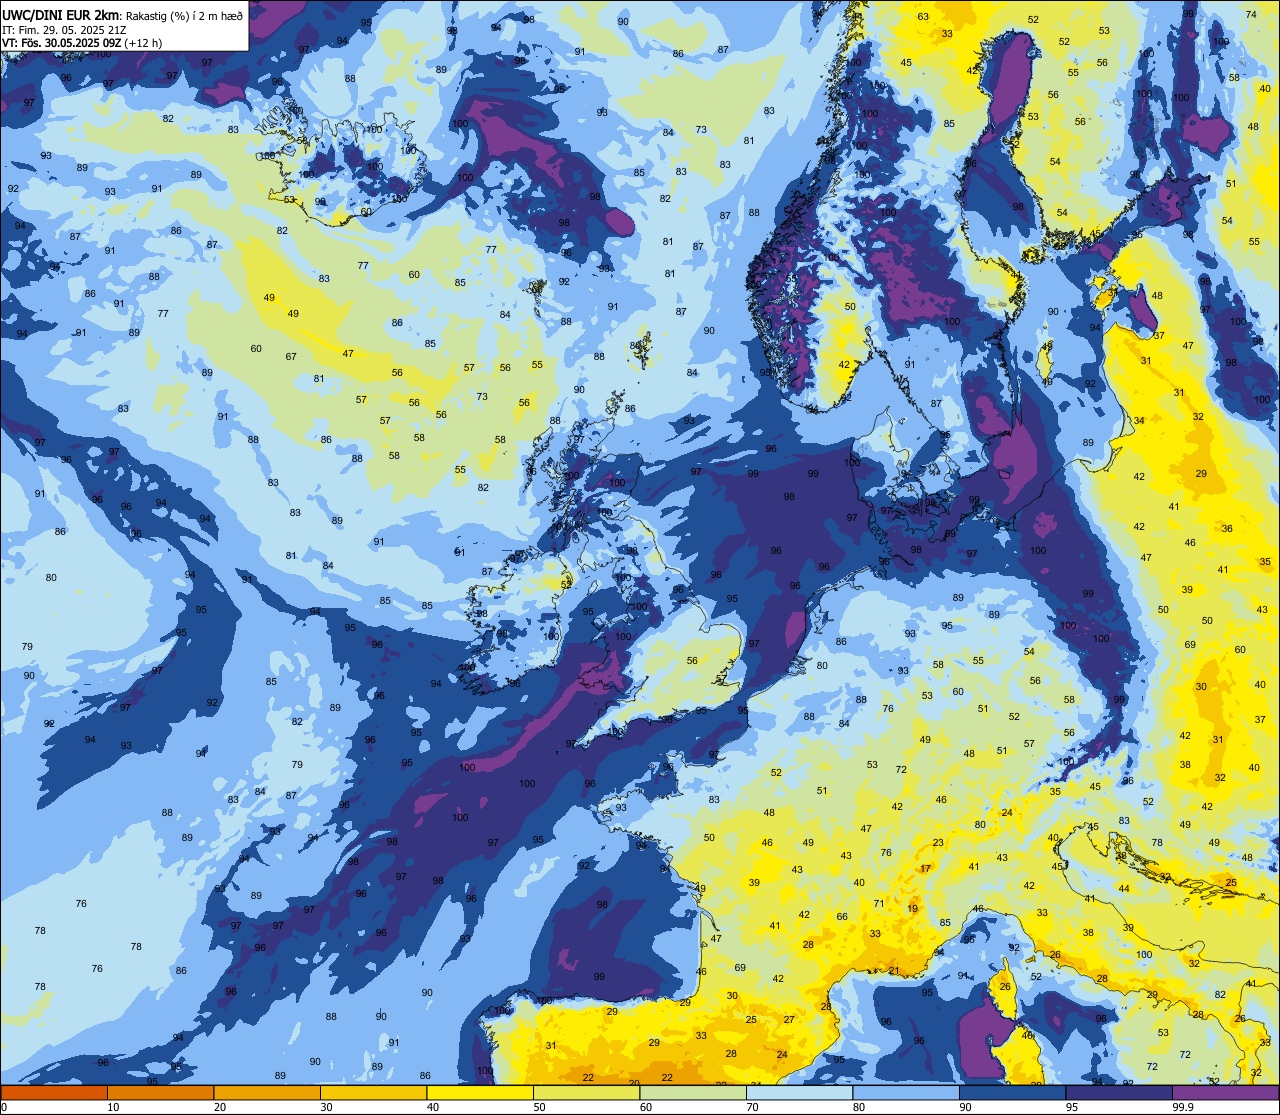Image resolution: width=1280 pixels, height=1115 pixels.
Task: Click the legend tick label "70"
Action: click(752, 1107)
